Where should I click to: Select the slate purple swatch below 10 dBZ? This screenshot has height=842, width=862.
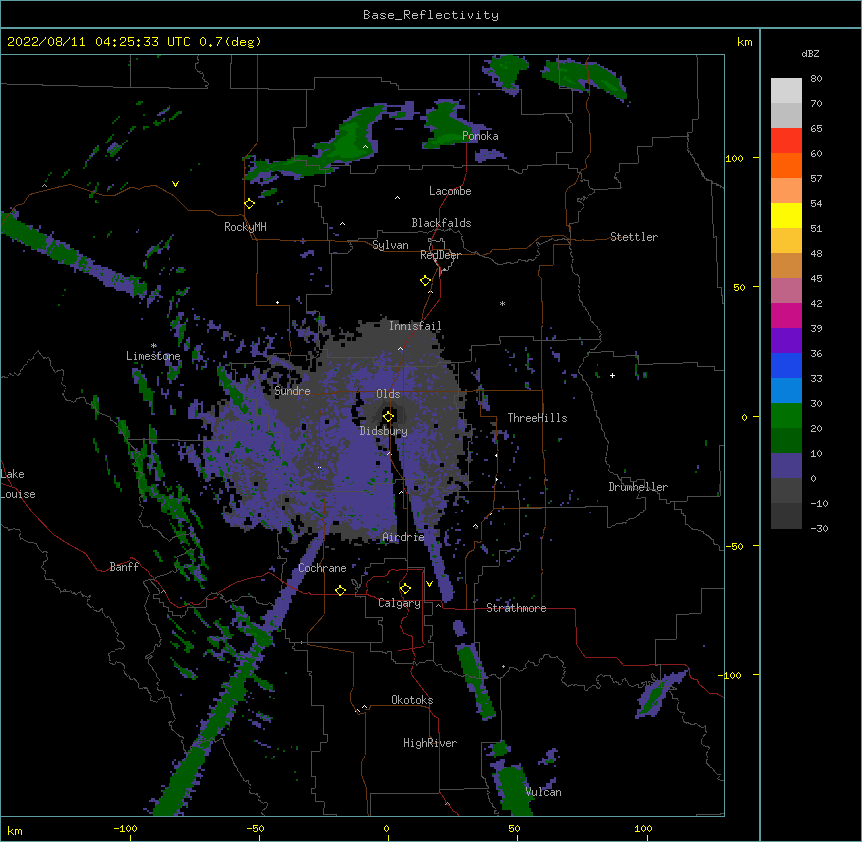[786, 466]
